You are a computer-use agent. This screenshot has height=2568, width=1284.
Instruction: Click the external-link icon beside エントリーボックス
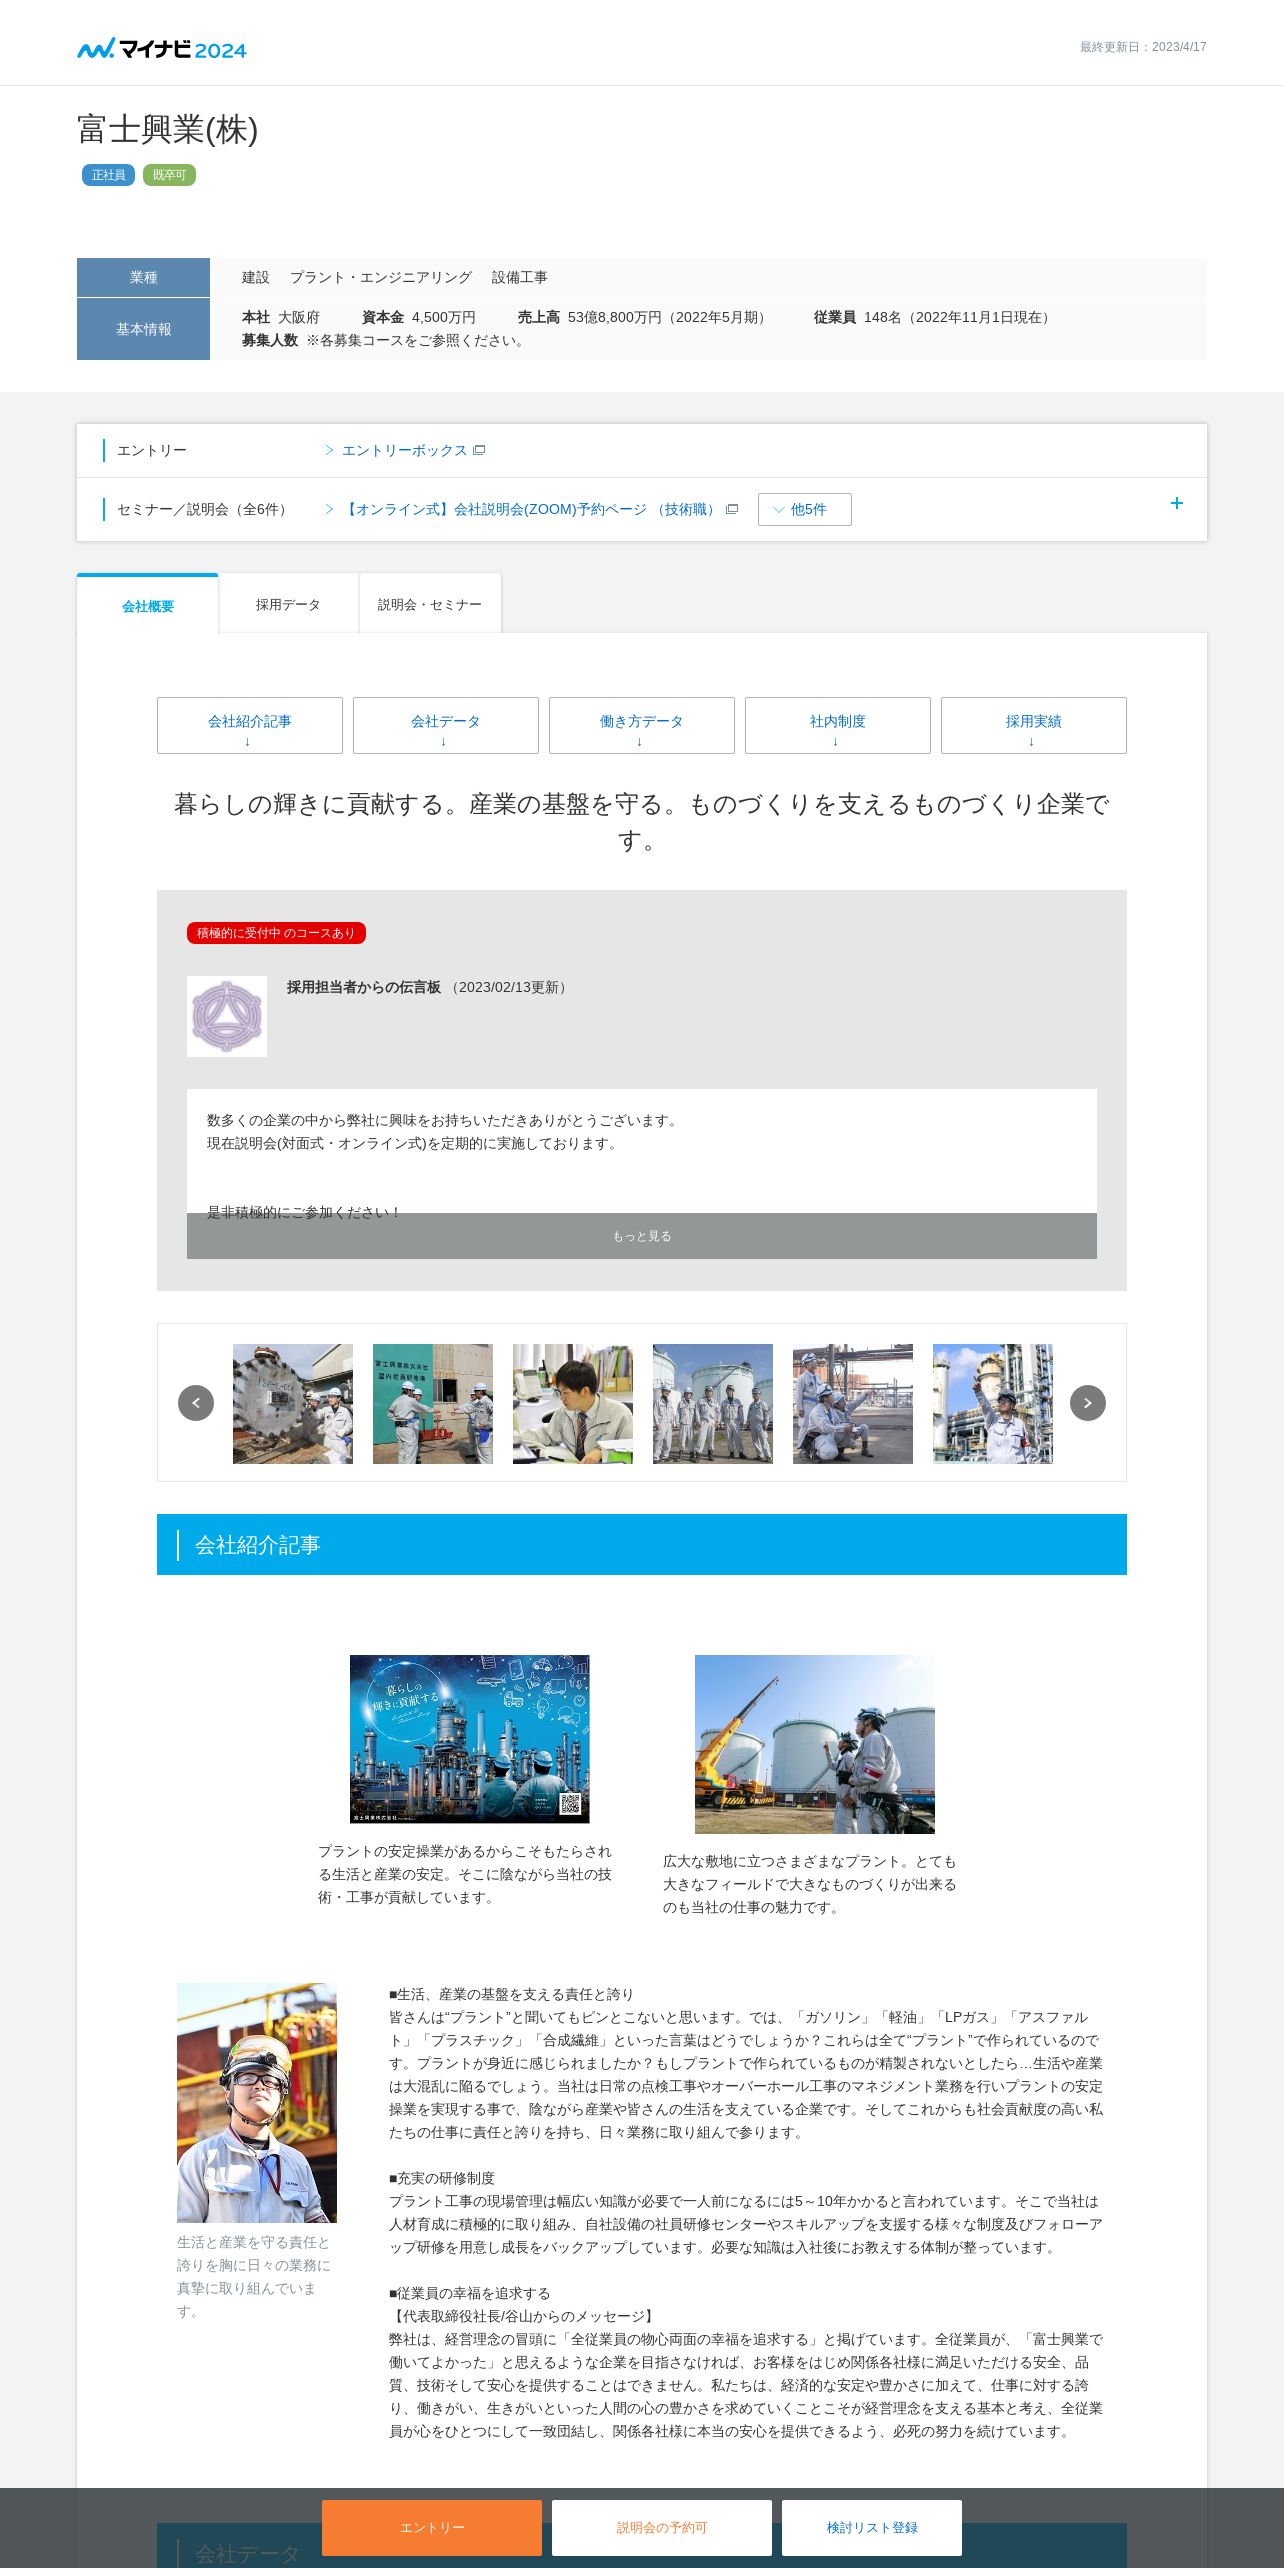(x=479, y=450)
